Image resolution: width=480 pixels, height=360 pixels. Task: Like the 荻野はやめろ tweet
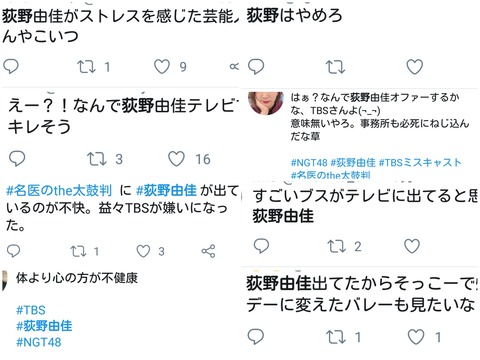[414, 67]
